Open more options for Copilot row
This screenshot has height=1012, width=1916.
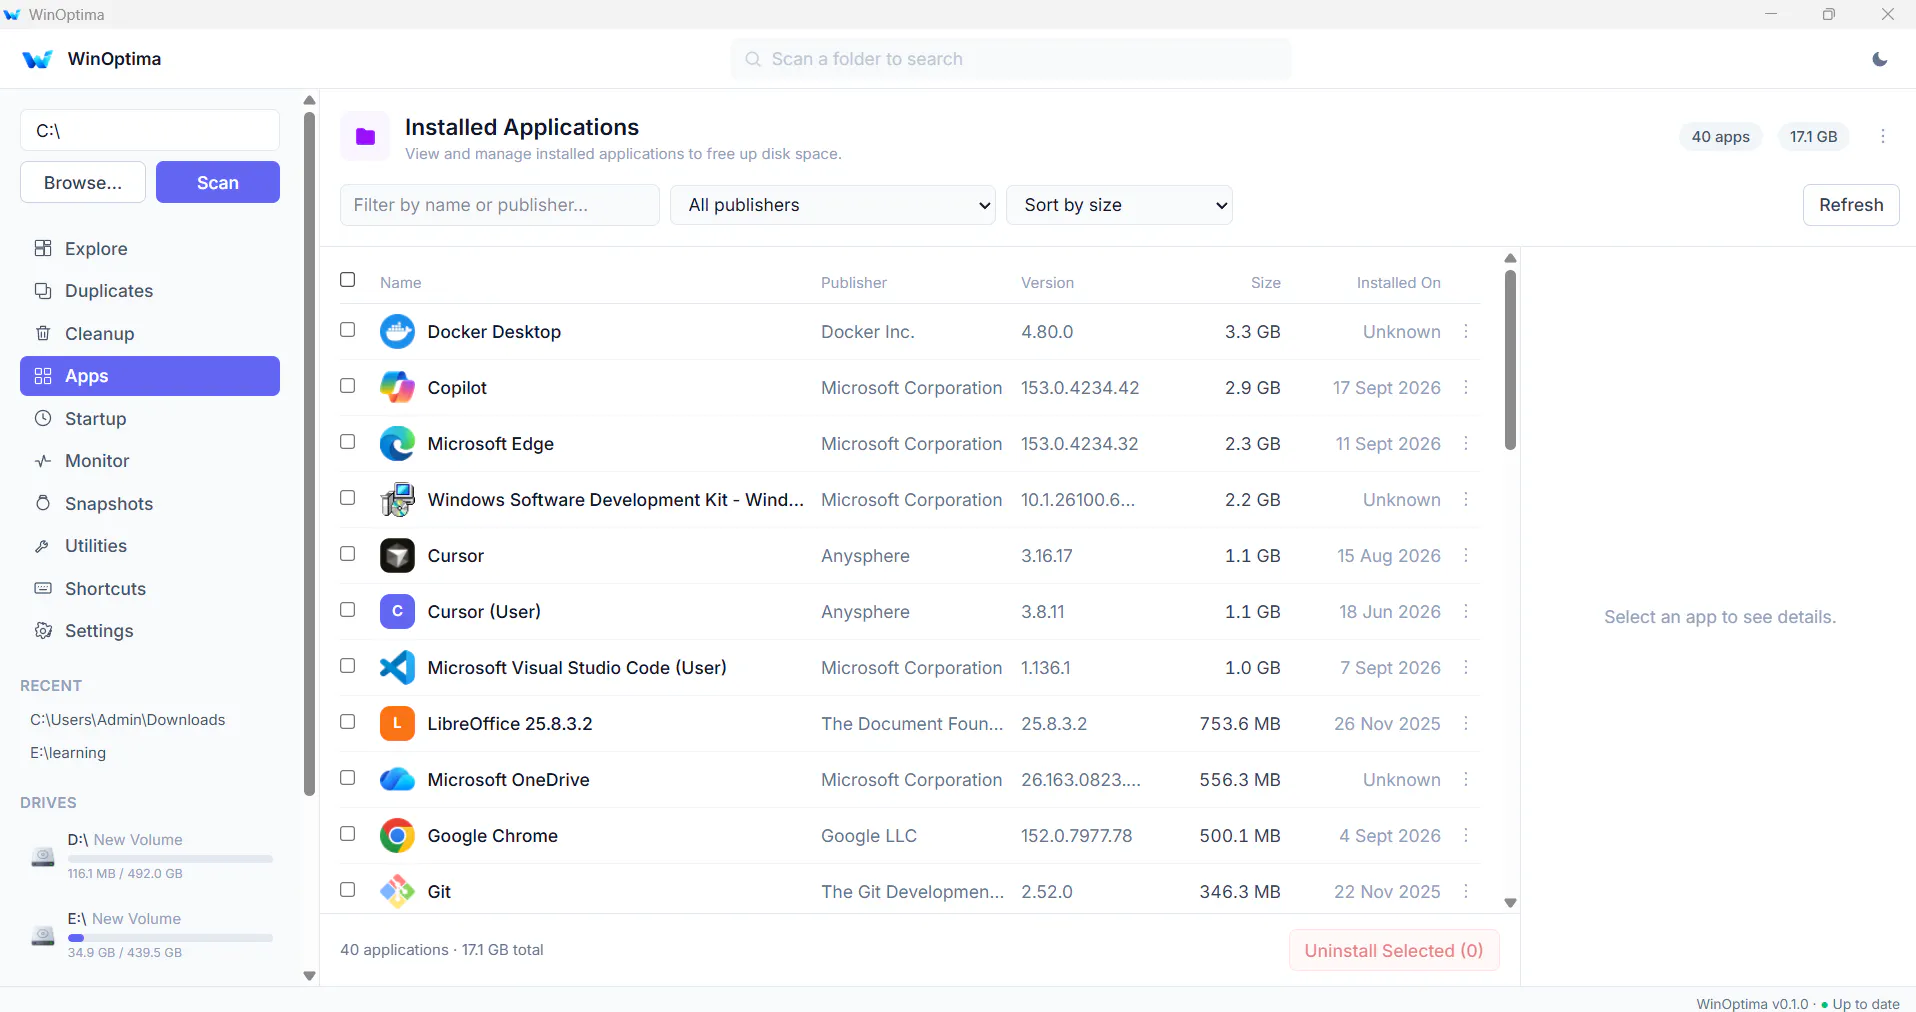point(1466,387)
